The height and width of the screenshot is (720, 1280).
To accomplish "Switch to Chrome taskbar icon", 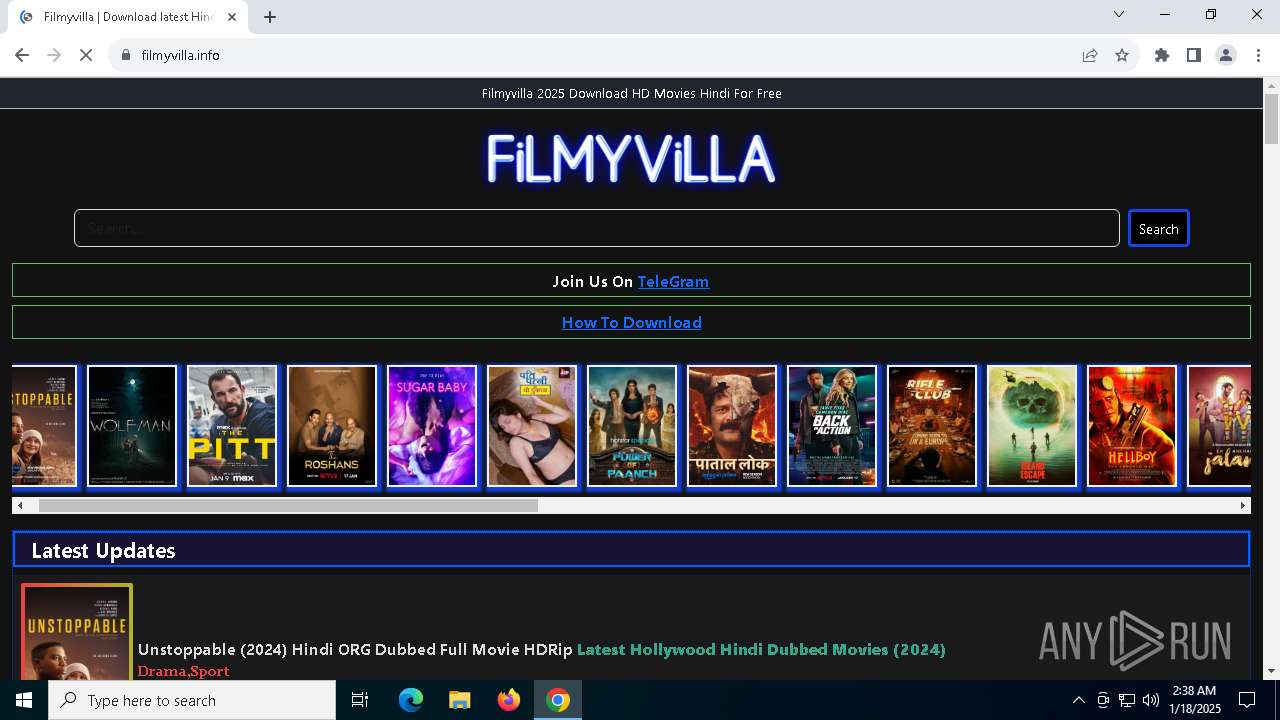I will (x=558, y=700).
